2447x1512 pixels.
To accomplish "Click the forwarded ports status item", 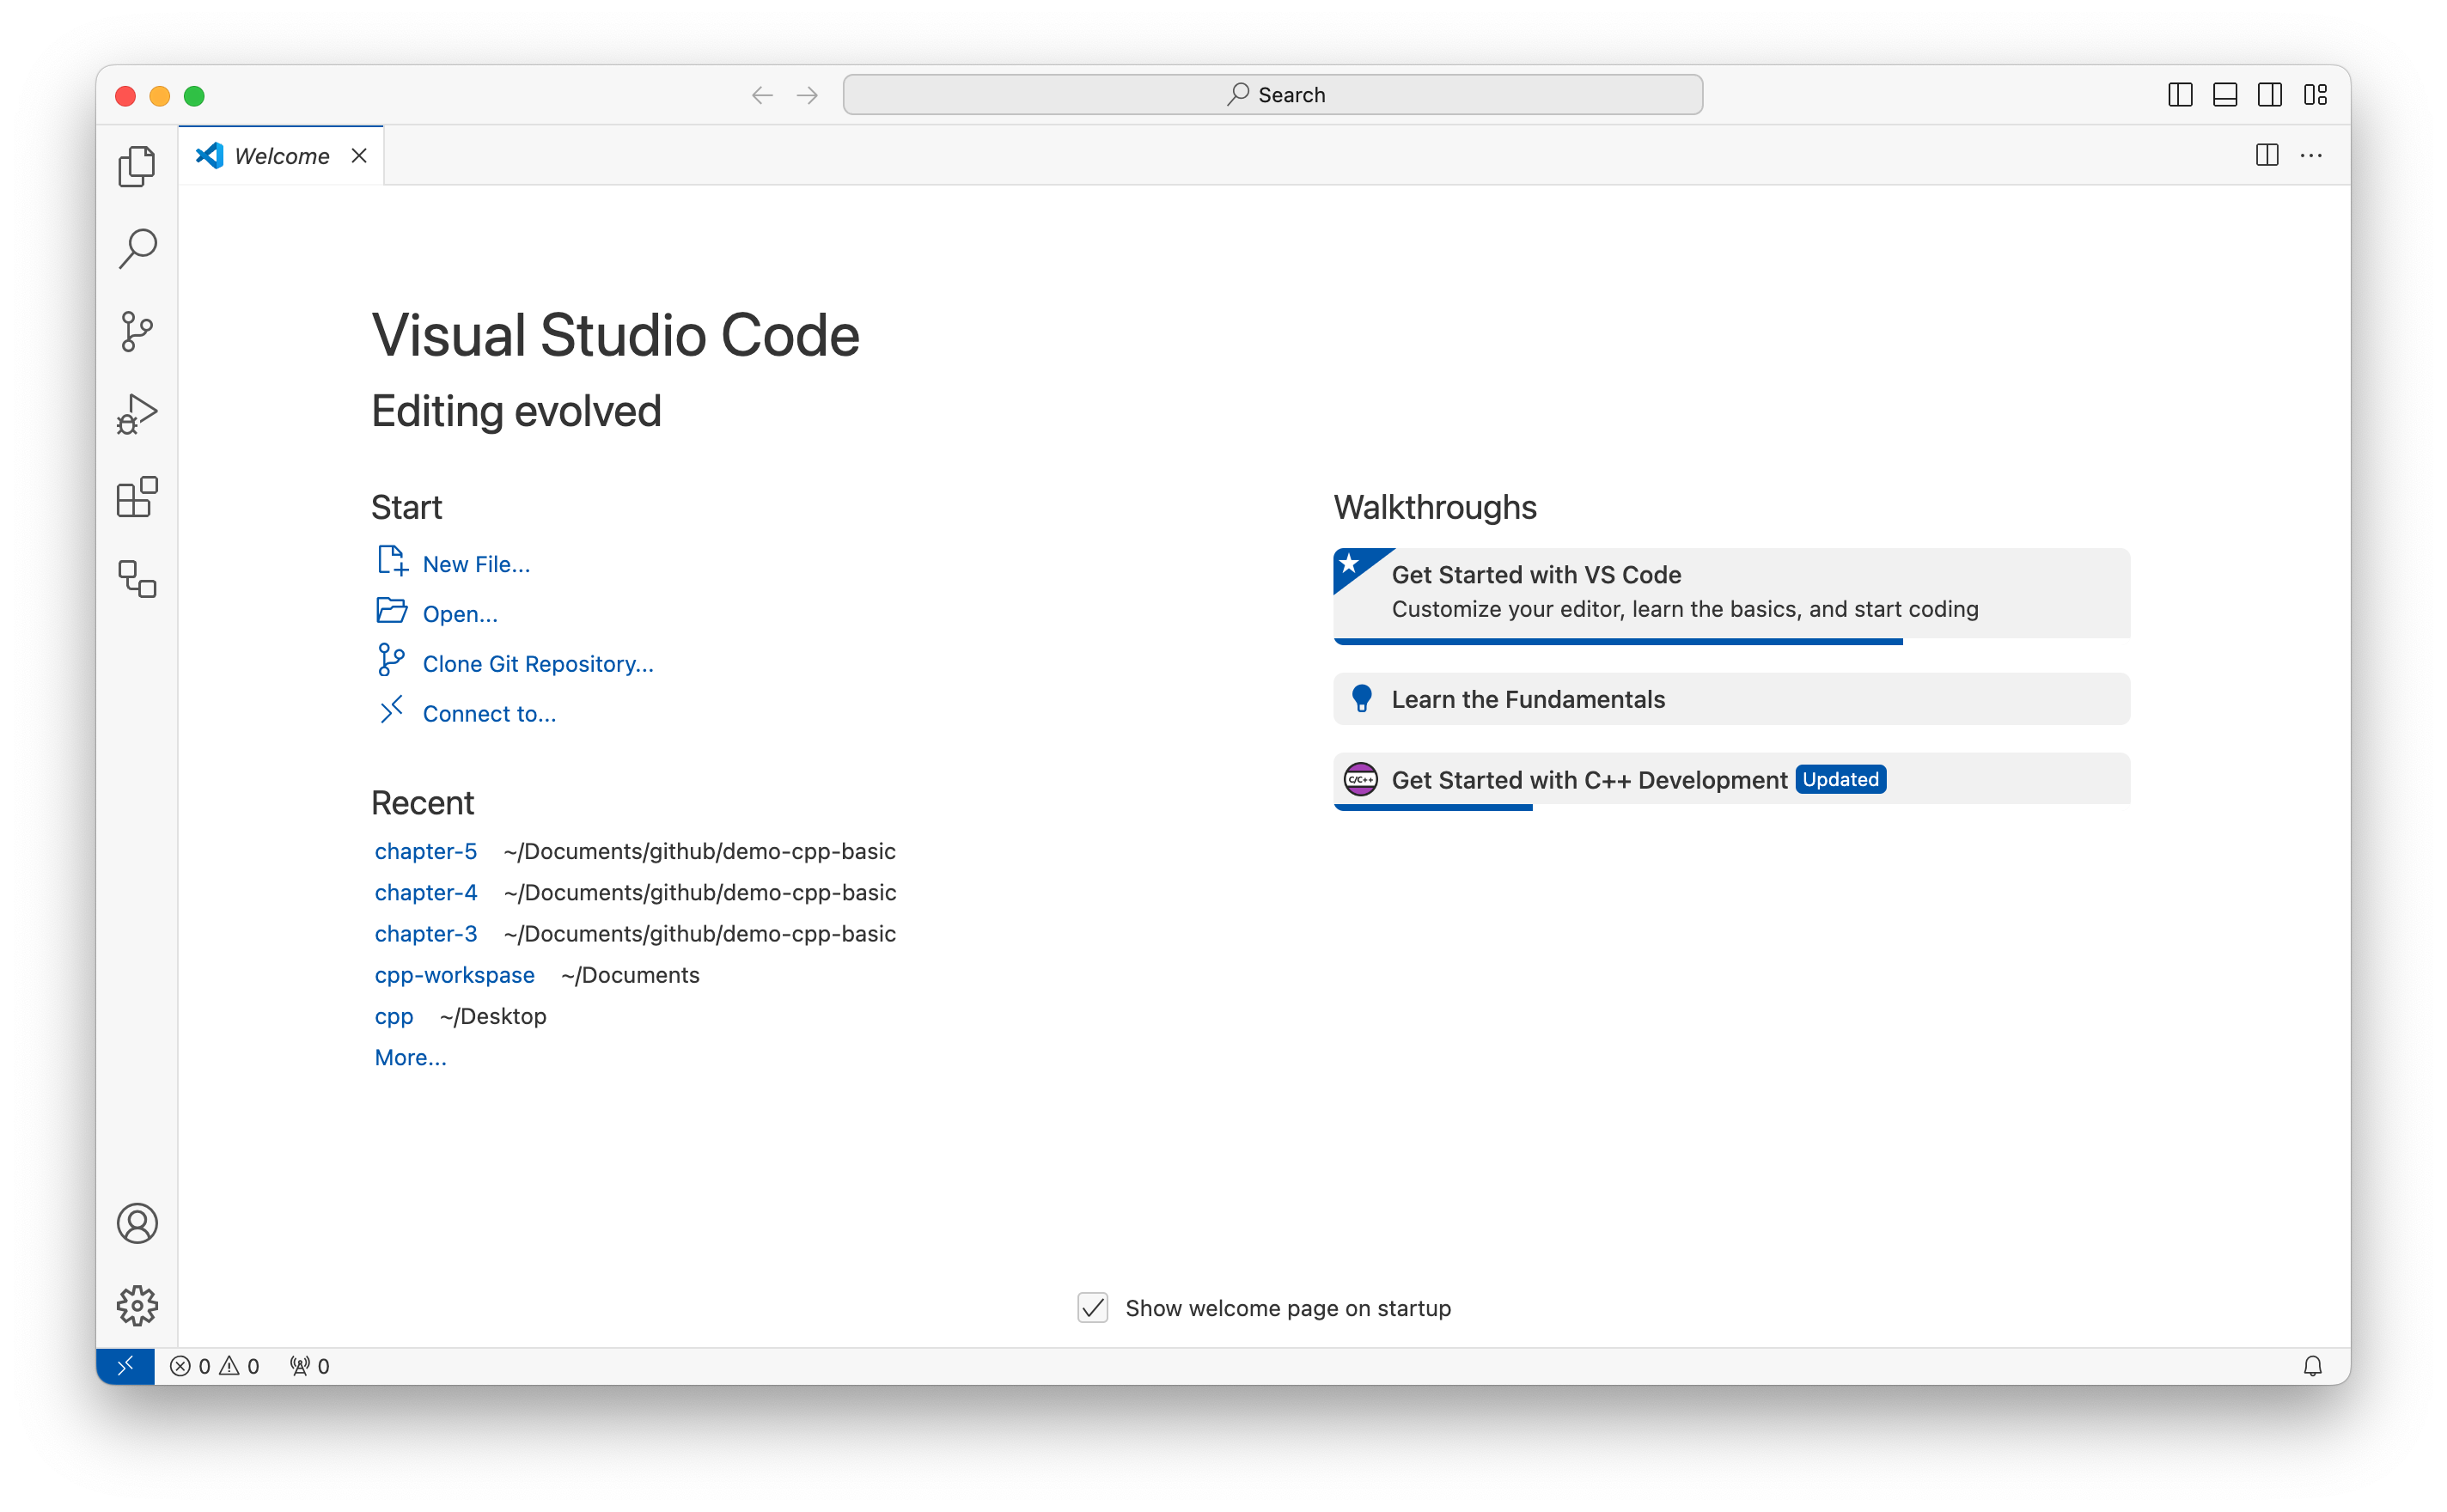I will click(x=309, y=1366).
